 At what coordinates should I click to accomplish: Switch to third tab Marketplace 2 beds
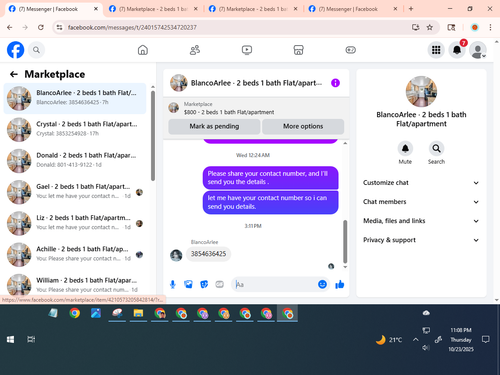click(x=253, y=9)
